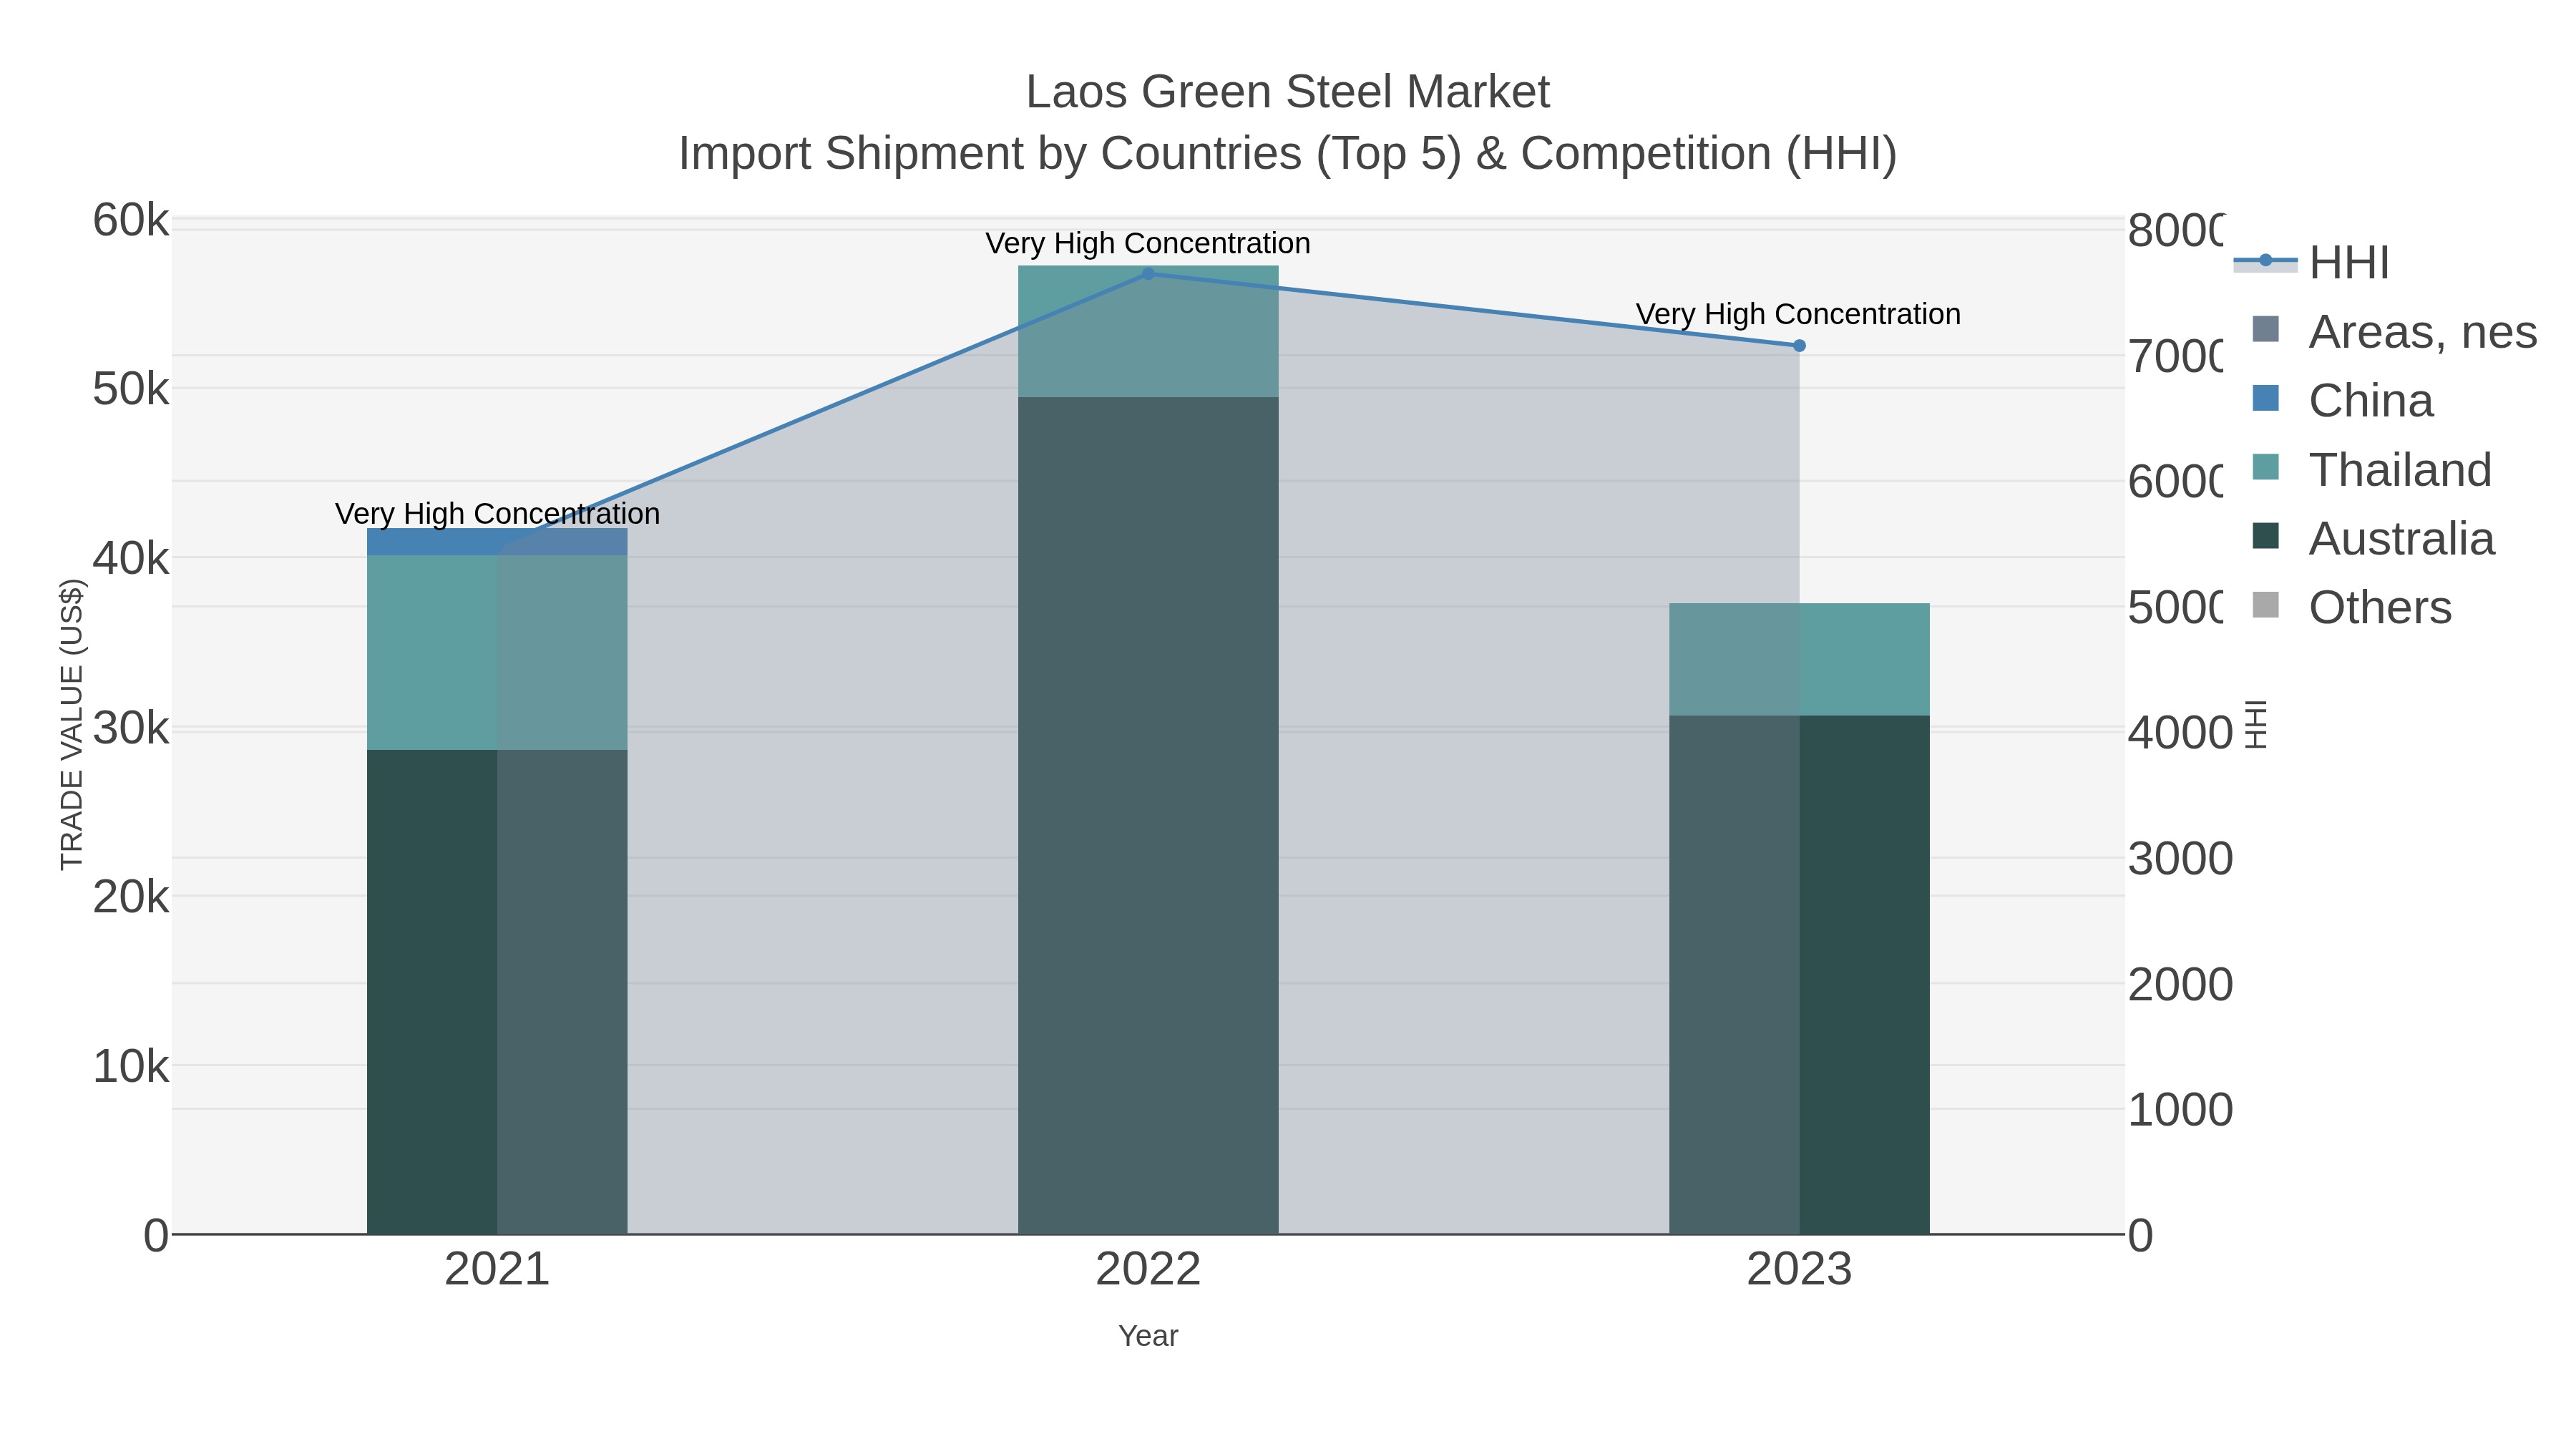This screenshot has width=2576, height=1449.
Task: Click the 2022 x-axis label
Action: tap(1148, 1270)
